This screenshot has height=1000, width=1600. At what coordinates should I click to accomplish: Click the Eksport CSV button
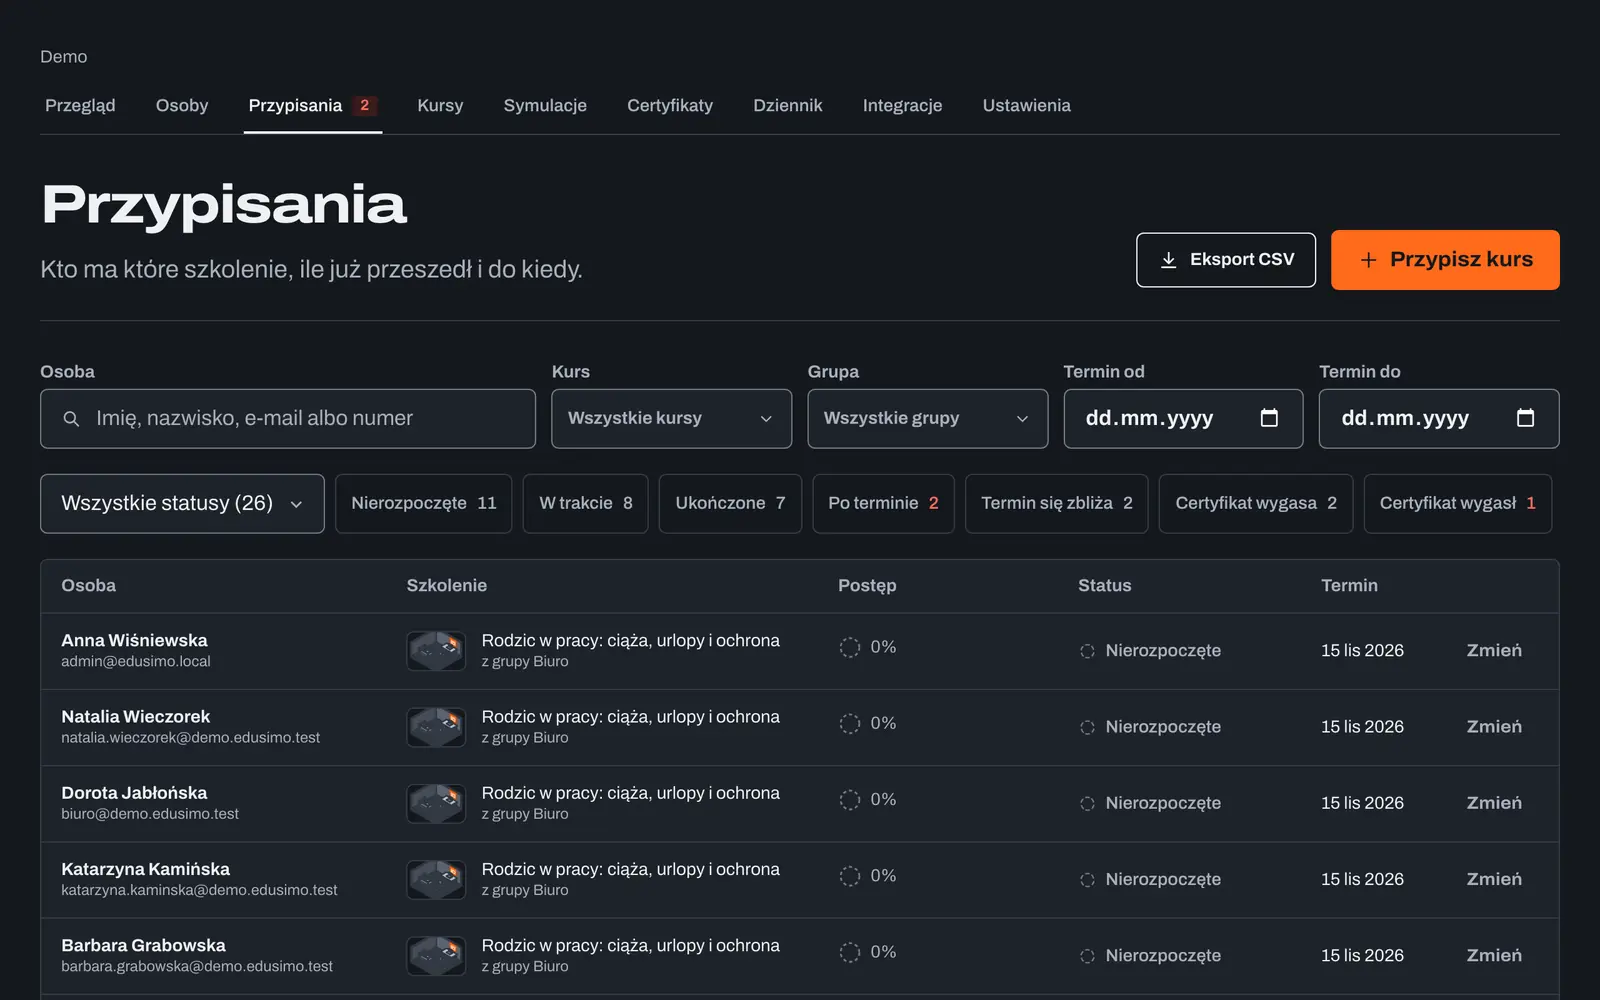pyautogui.click(x=1226, y=260)
